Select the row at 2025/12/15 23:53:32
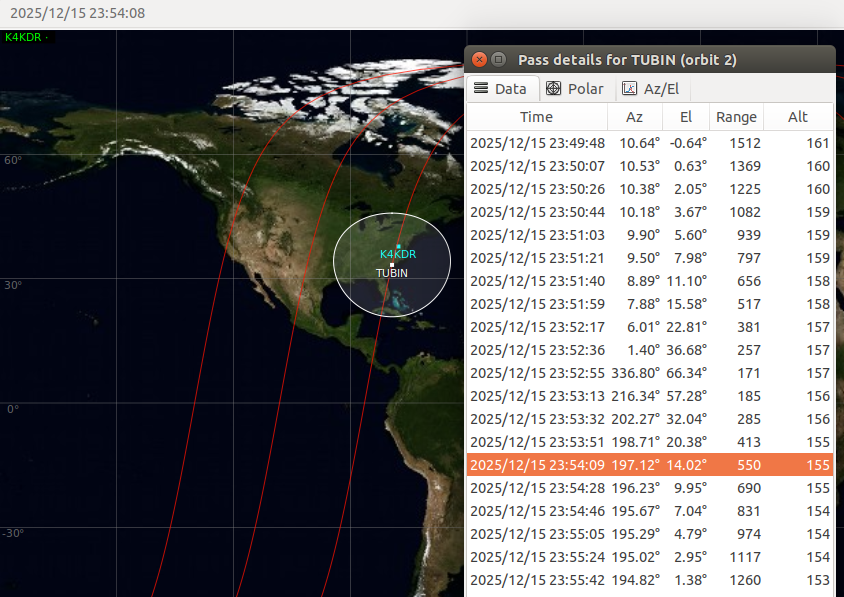 (650, 419)
